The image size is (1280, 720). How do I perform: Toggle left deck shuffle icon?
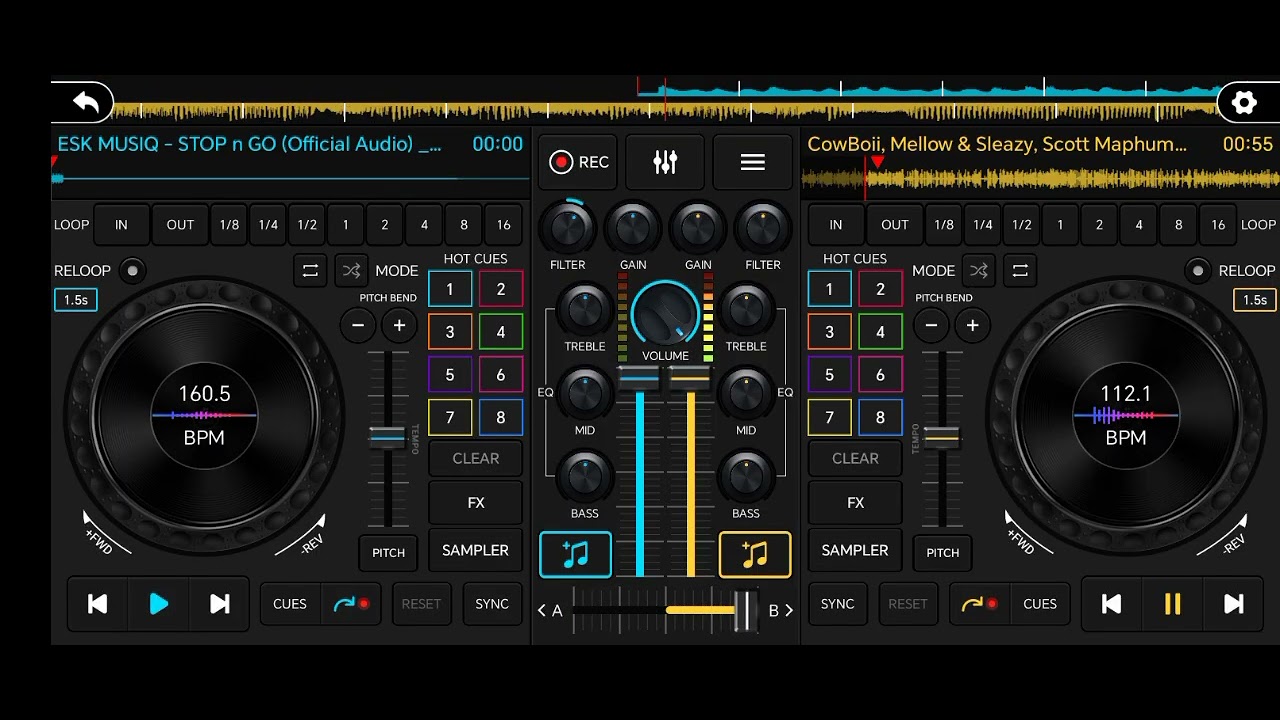(x=351, y=270)
